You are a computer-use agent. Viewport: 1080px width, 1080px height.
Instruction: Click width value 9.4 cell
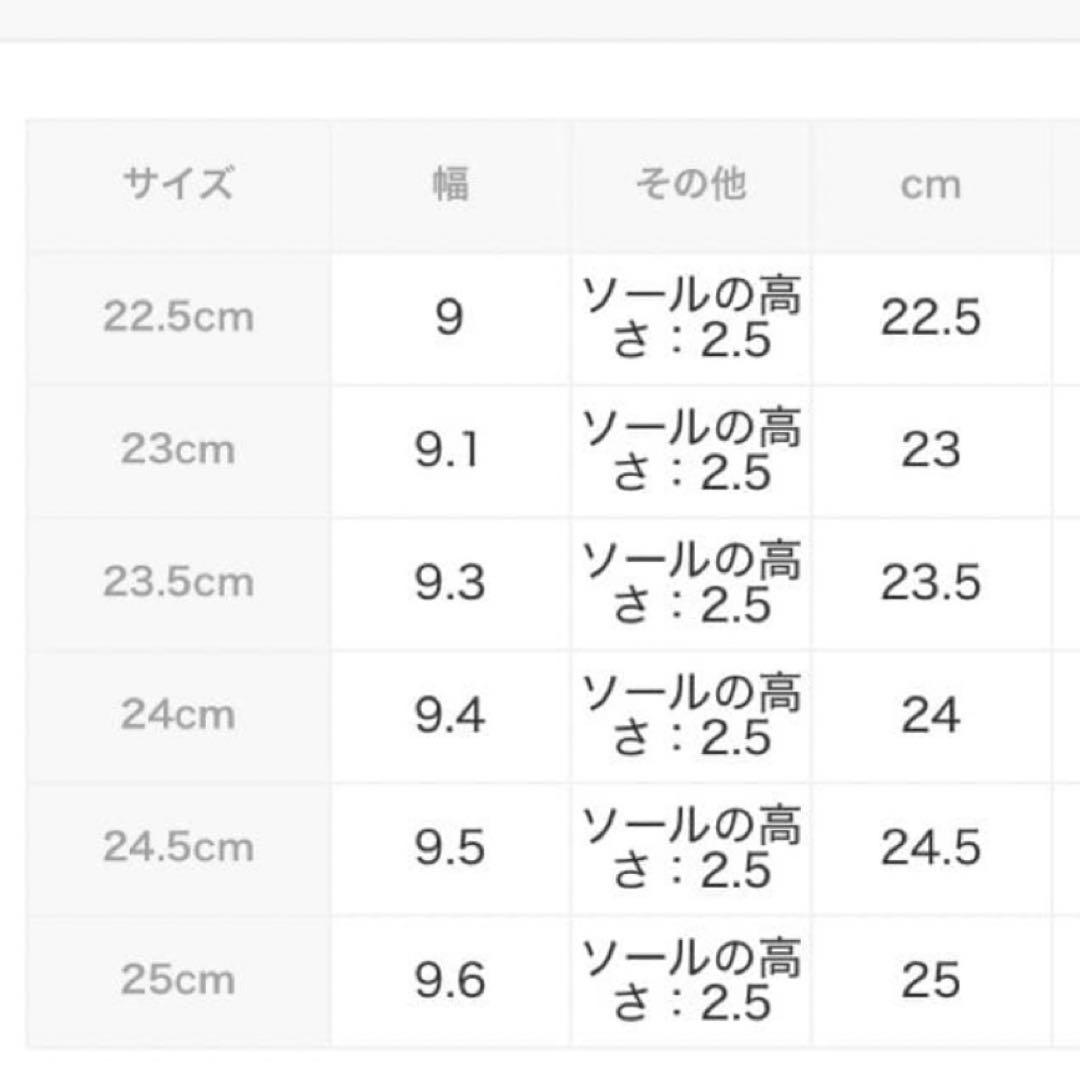coord(450,715)
